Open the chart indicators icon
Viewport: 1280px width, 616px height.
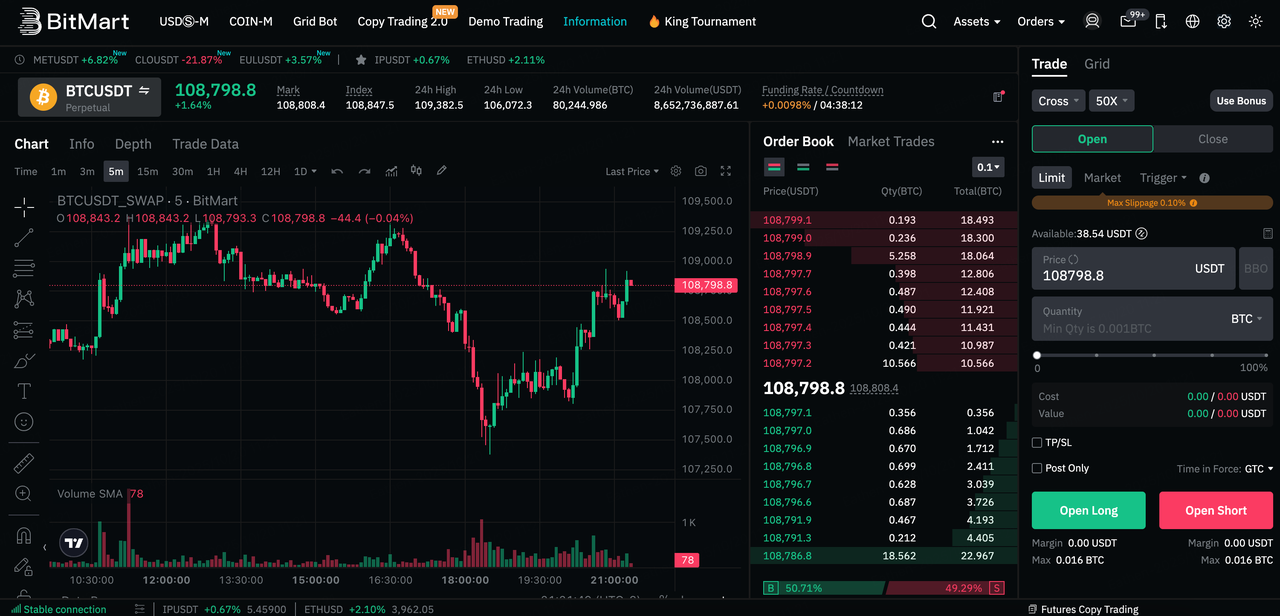coord(391,172)
